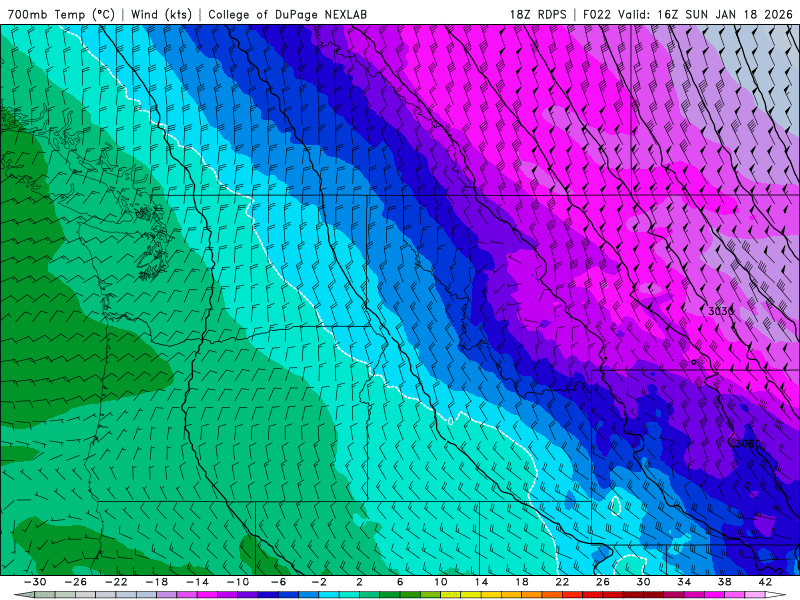Select the 38 color scale label
Screen dimensions: 800x600
pyautogui.click(x=724, y=582)
